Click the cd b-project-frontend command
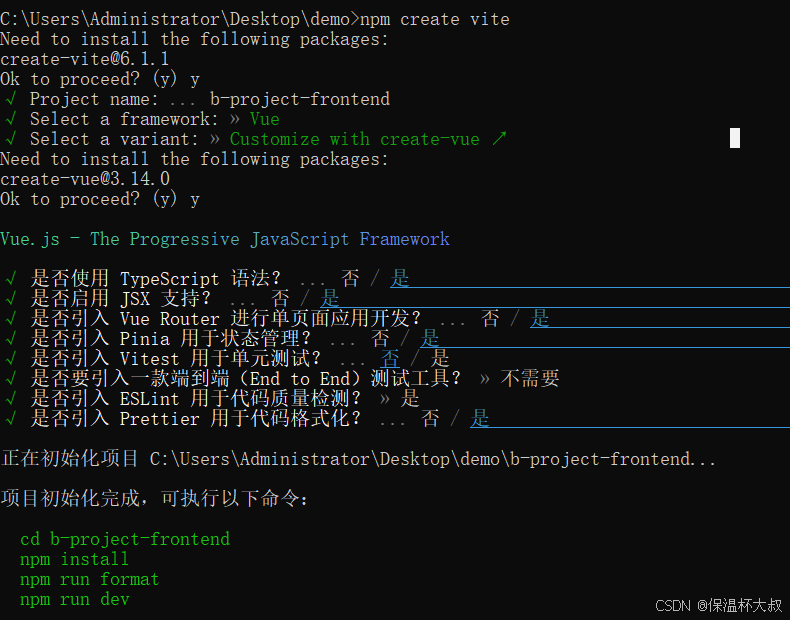 tap(125, 539)
